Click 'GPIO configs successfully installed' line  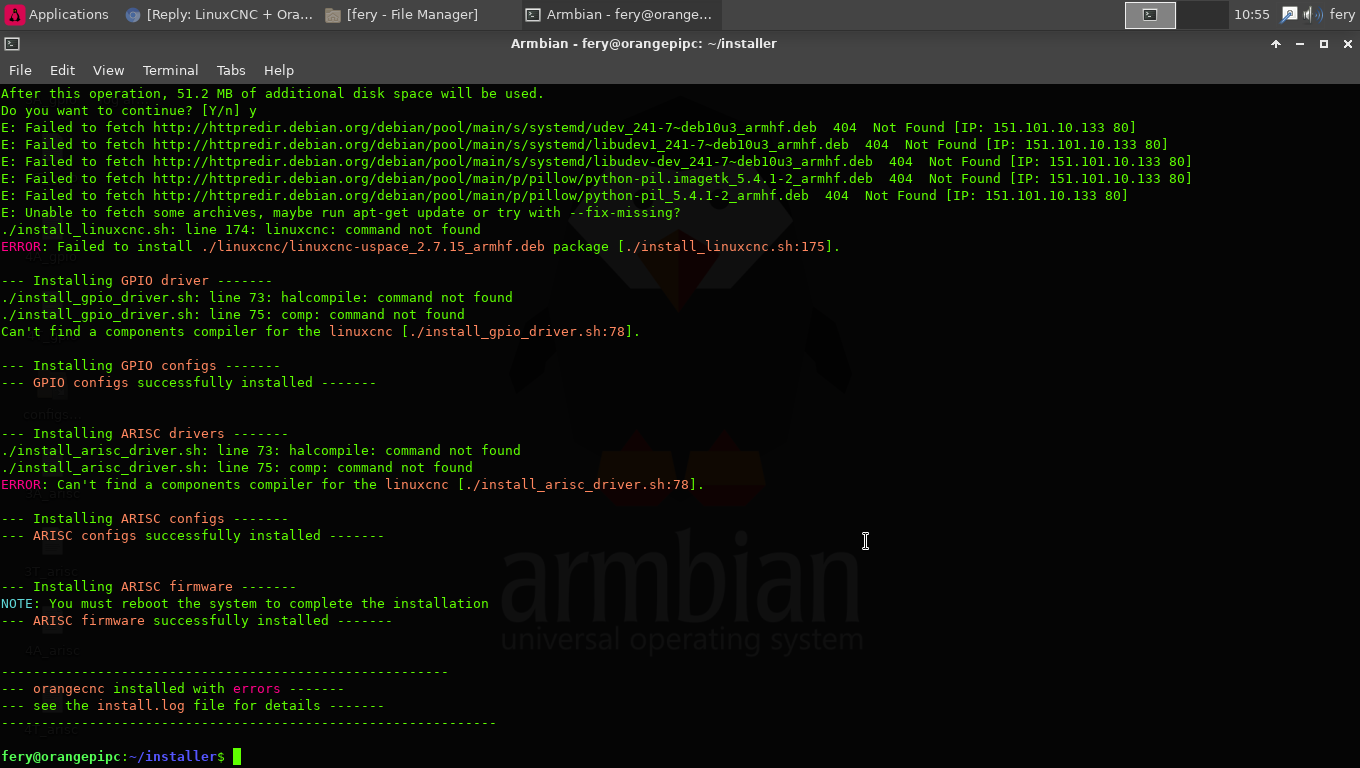tap(189, 383)
